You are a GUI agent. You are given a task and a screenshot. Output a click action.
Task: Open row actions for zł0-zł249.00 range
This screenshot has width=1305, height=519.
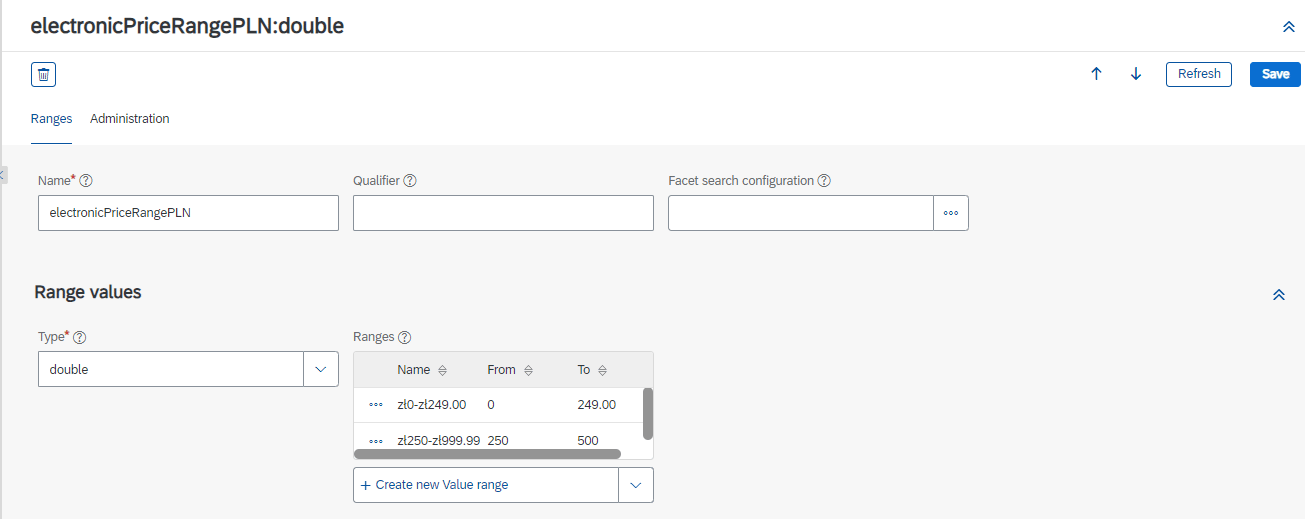coord(376,405)
